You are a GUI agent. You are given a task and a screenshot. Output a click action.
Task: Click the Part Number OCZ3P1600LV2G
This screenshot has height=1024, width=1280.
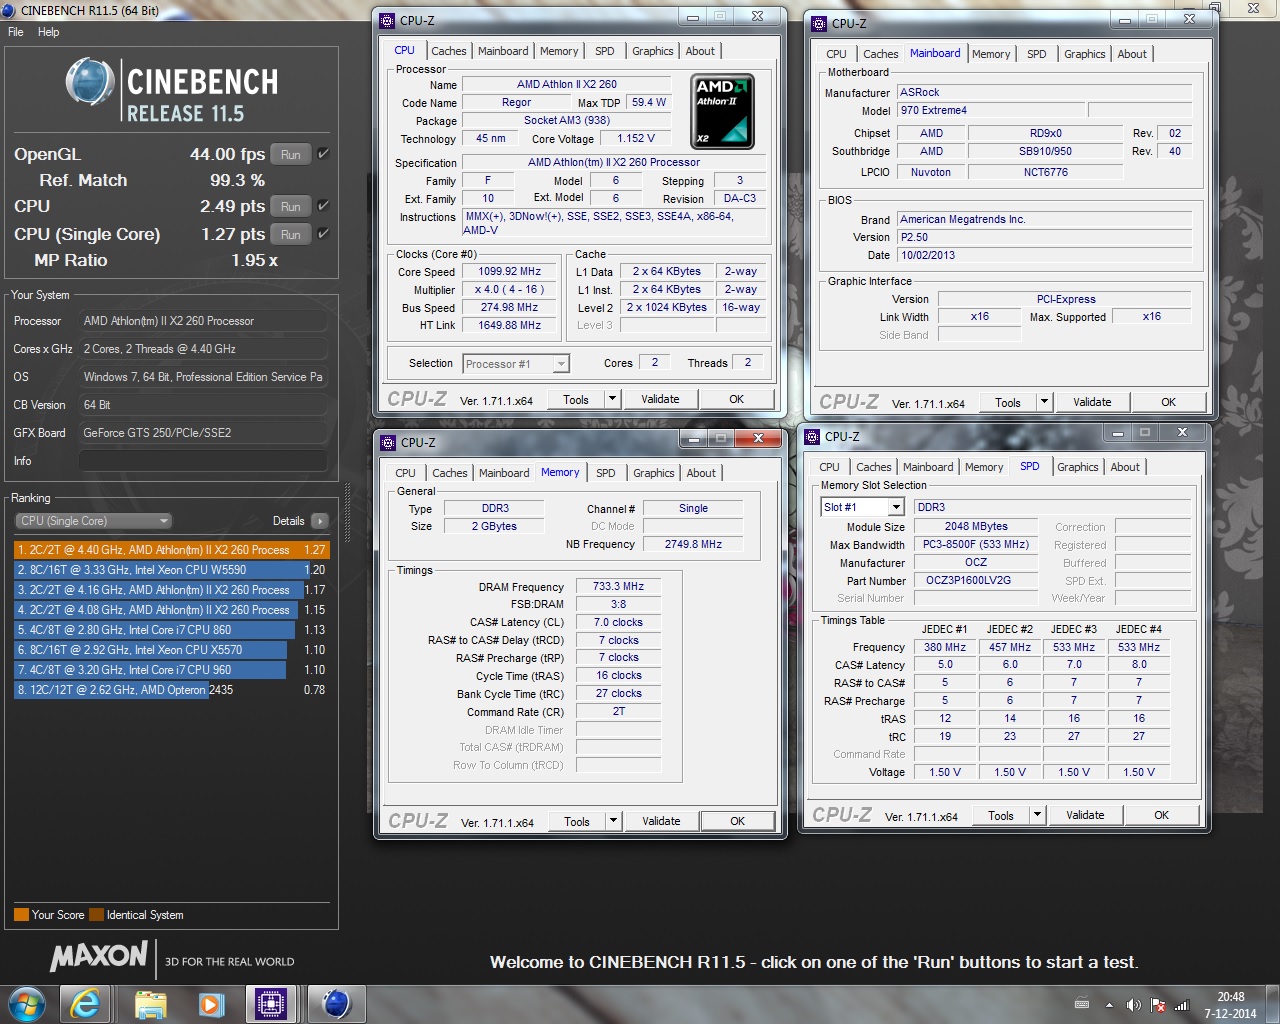coord(968,580)
